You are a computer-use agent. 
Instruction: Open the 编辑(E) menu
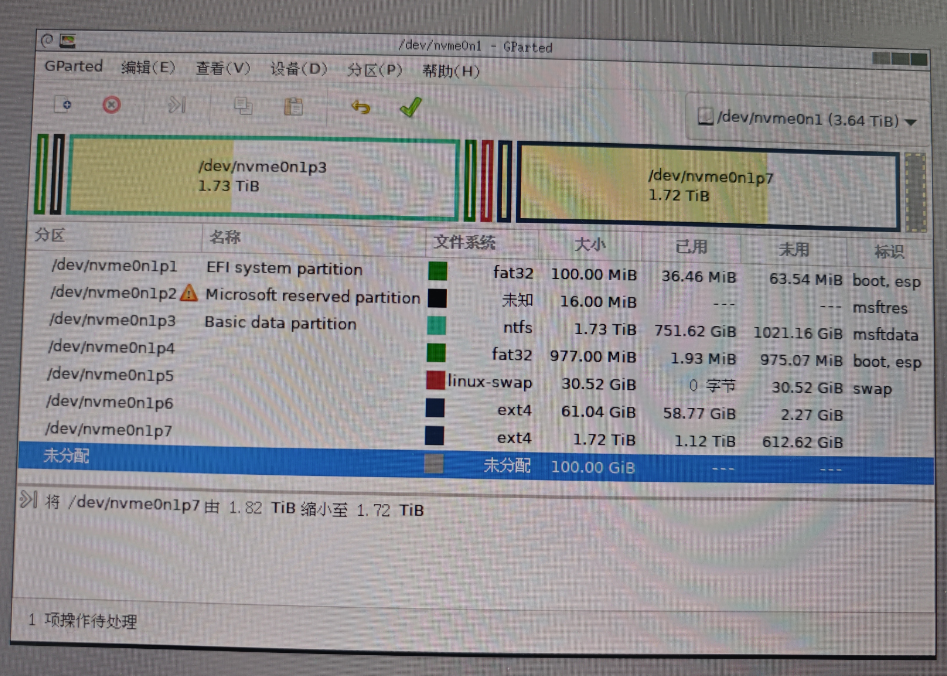coord(148,67)
